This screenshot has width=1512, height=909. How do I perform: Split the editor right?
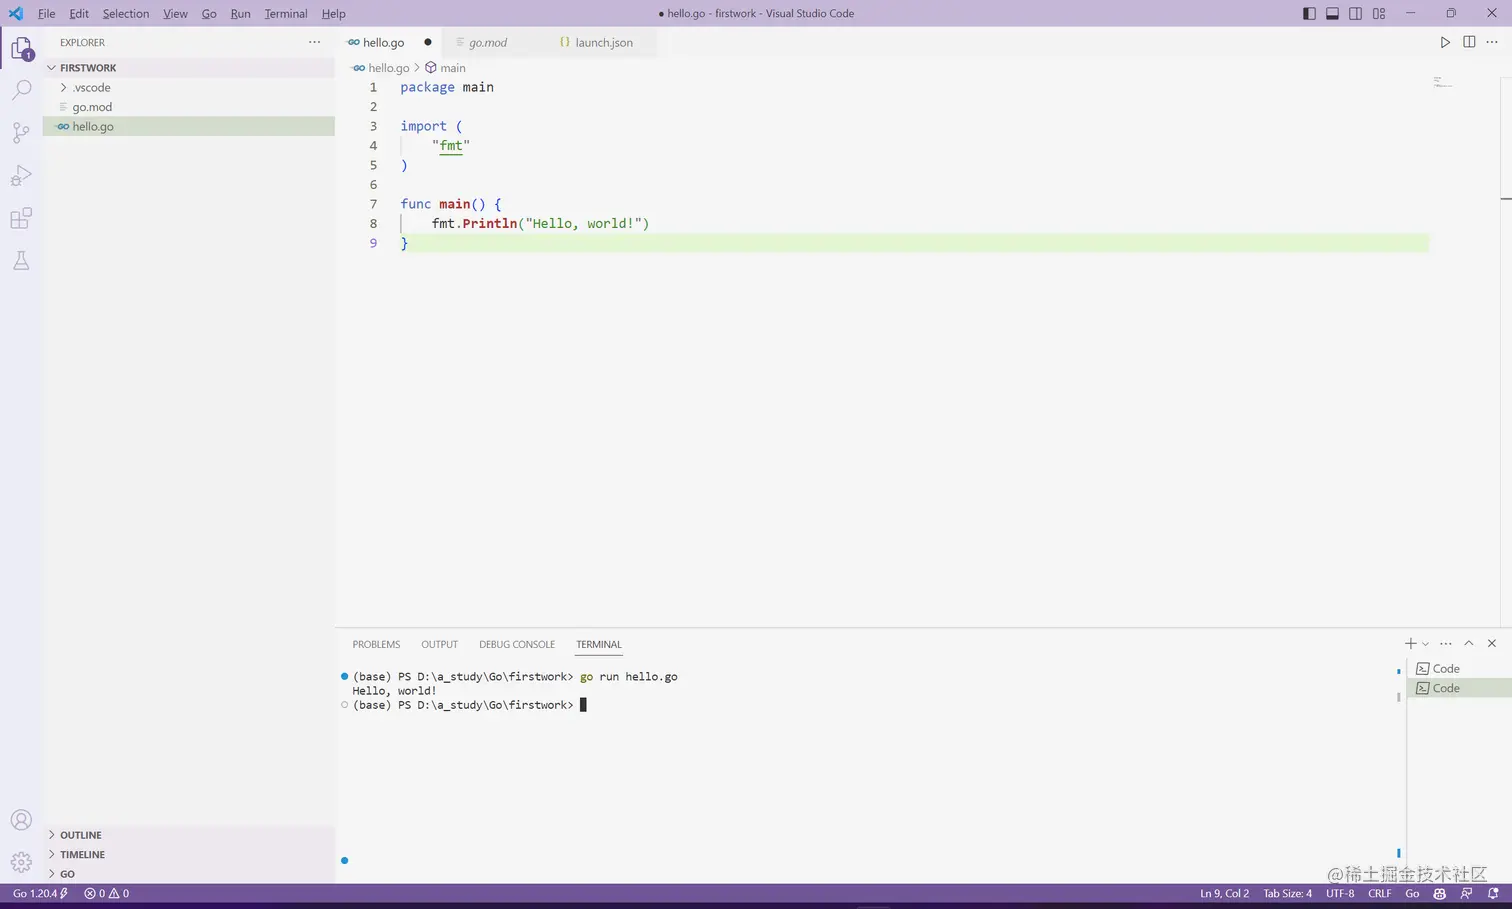[x=1469, y=42]
